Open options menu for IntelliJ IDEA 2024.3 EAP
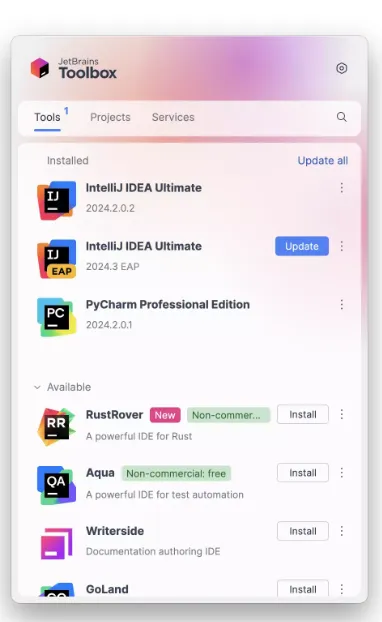This screenshot has height=622, width=382. coord(342,246)
